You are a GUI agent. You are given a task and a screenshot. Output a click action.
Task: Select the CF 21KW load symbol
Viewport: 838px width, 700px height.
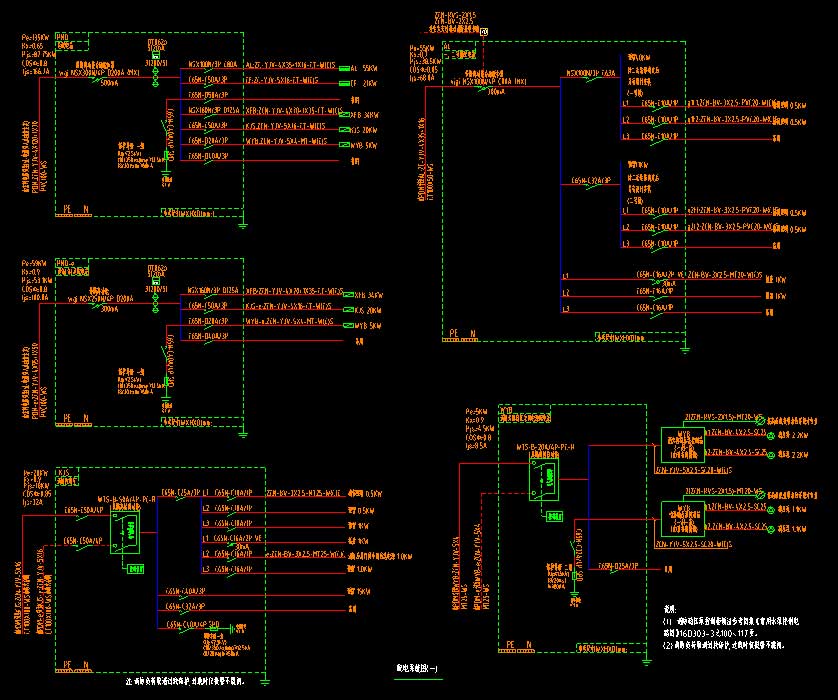(343, 83)
